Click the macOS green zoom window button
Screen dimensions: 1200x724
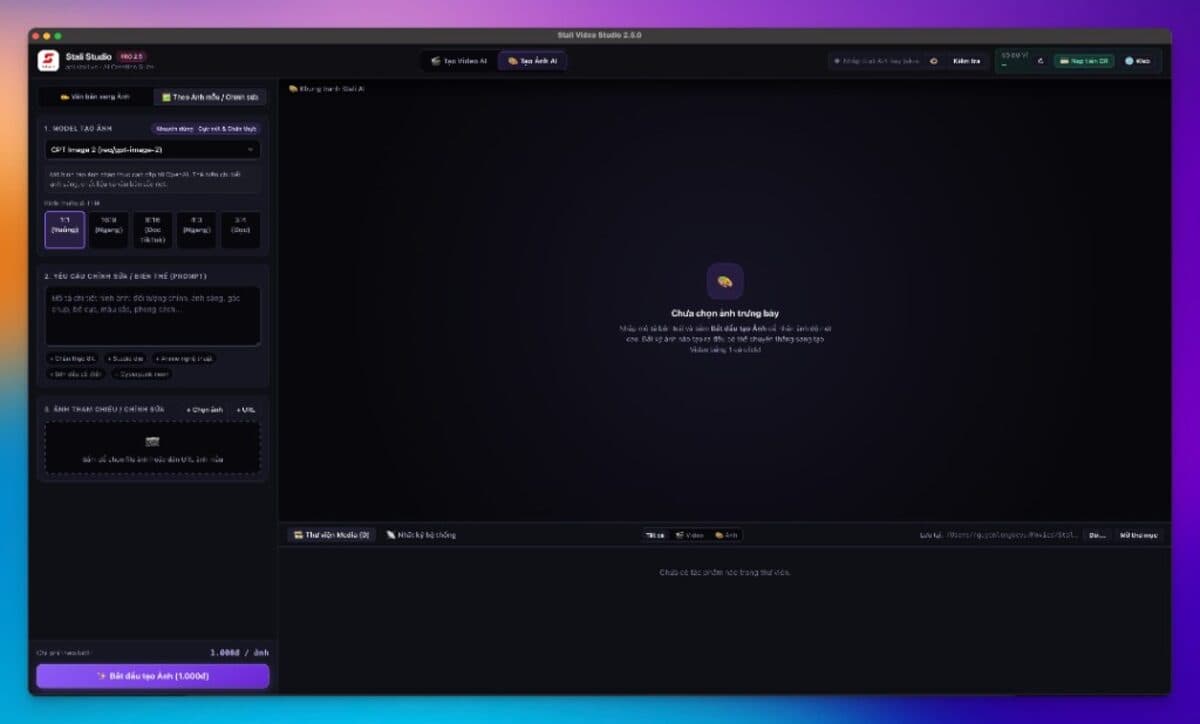click(59, 36)
